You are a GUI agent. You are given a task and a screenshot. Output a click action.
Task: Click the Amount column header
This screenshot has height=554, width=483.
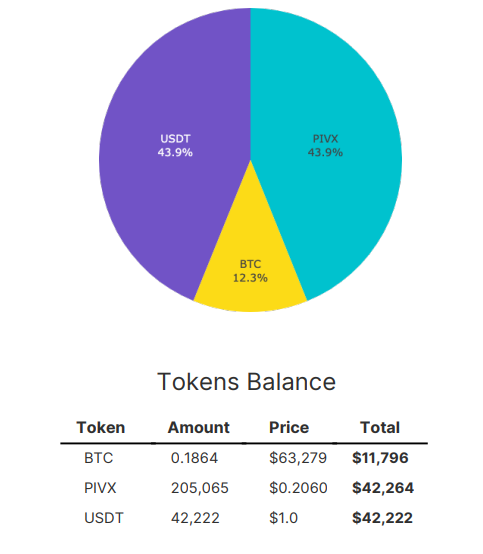pos(199,428)
